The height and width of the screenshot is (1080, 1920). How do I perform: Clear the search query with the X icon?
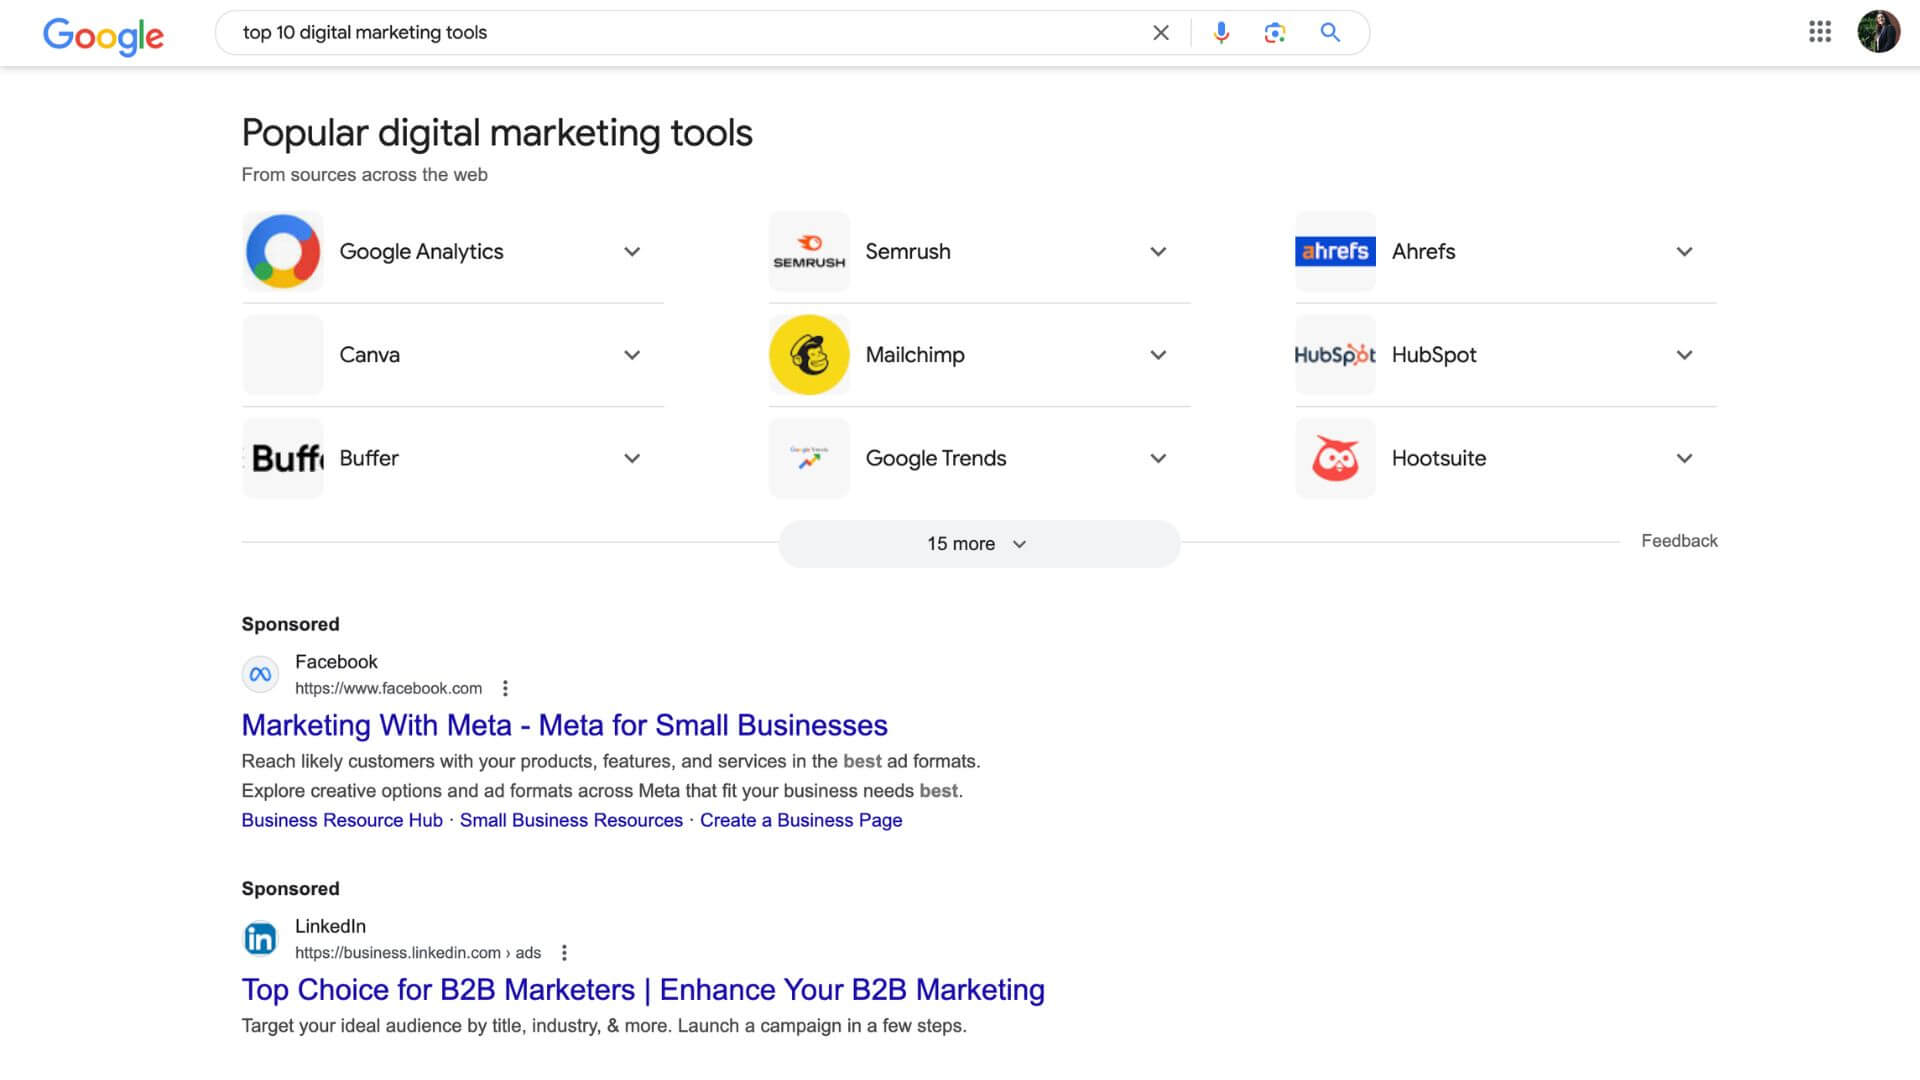point(1161,33)
